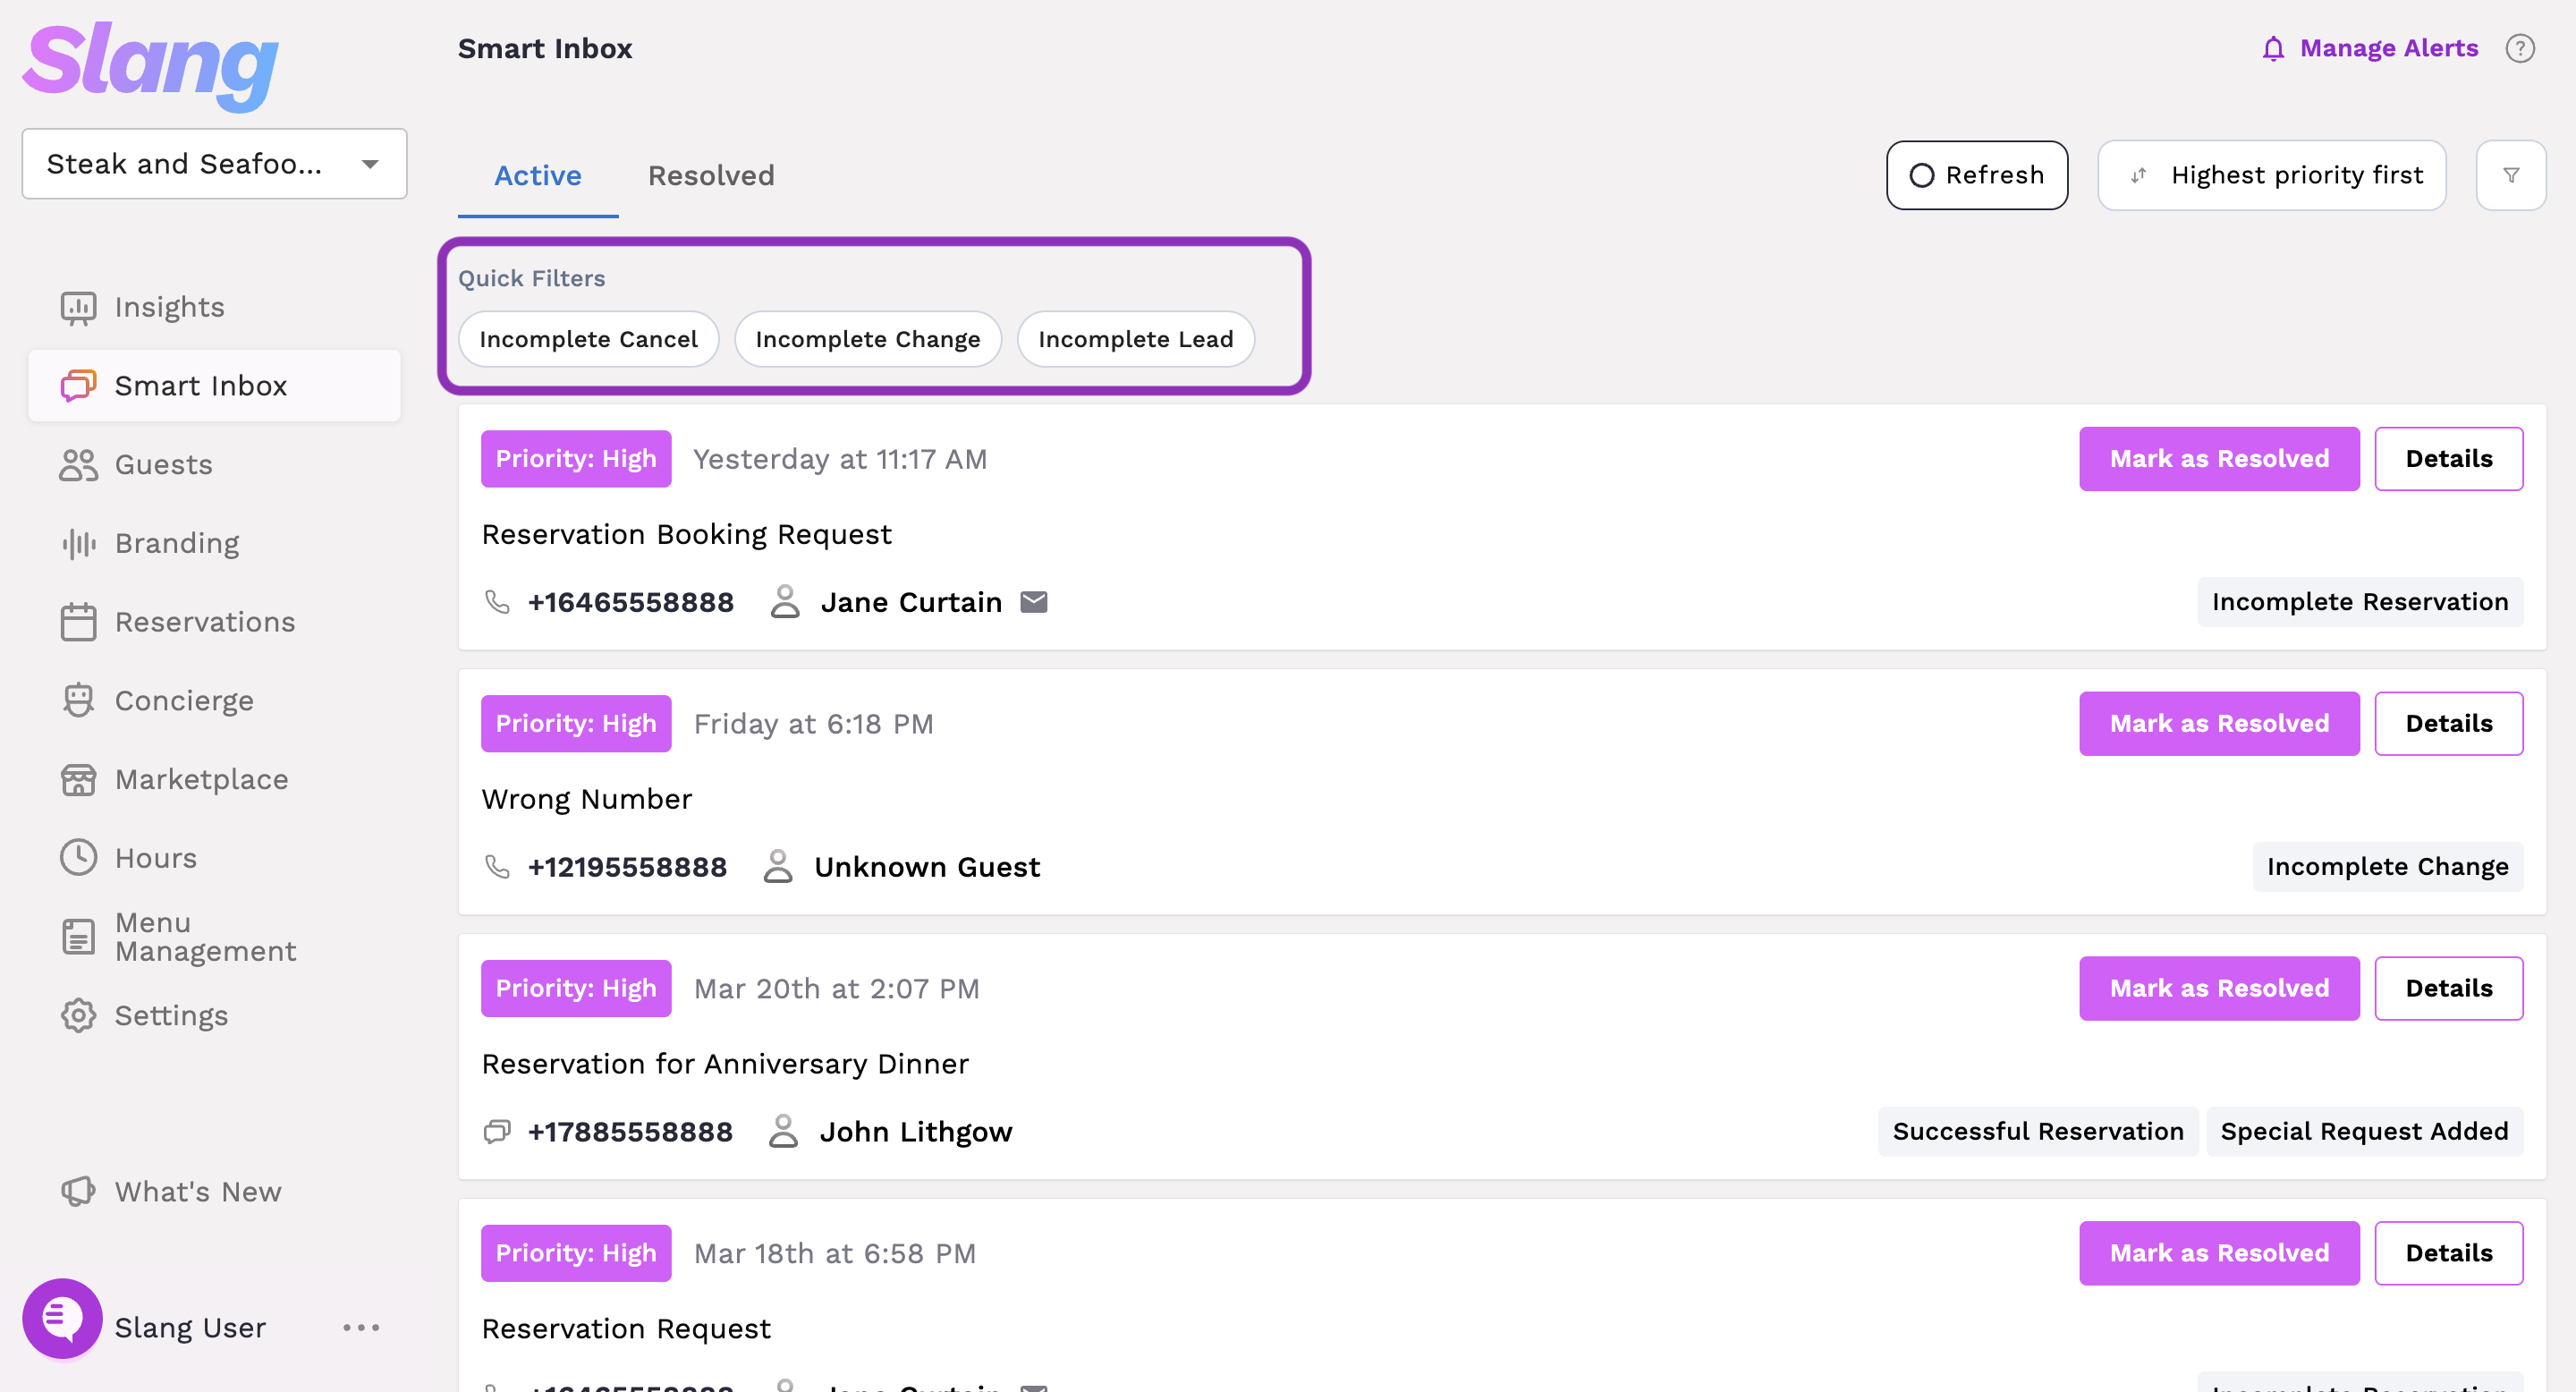Click phone number +17885558888
Screen dimensions: 2576x1392
pos(631,1132)
